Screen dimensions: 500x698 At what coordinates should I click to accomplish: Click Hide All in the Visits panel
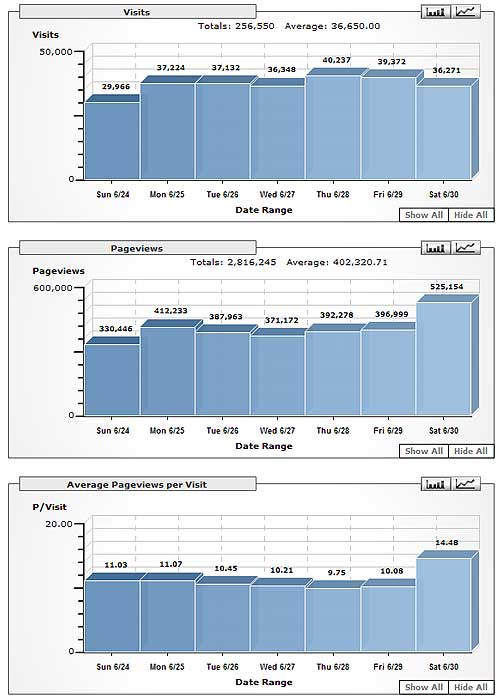[471, 215]
